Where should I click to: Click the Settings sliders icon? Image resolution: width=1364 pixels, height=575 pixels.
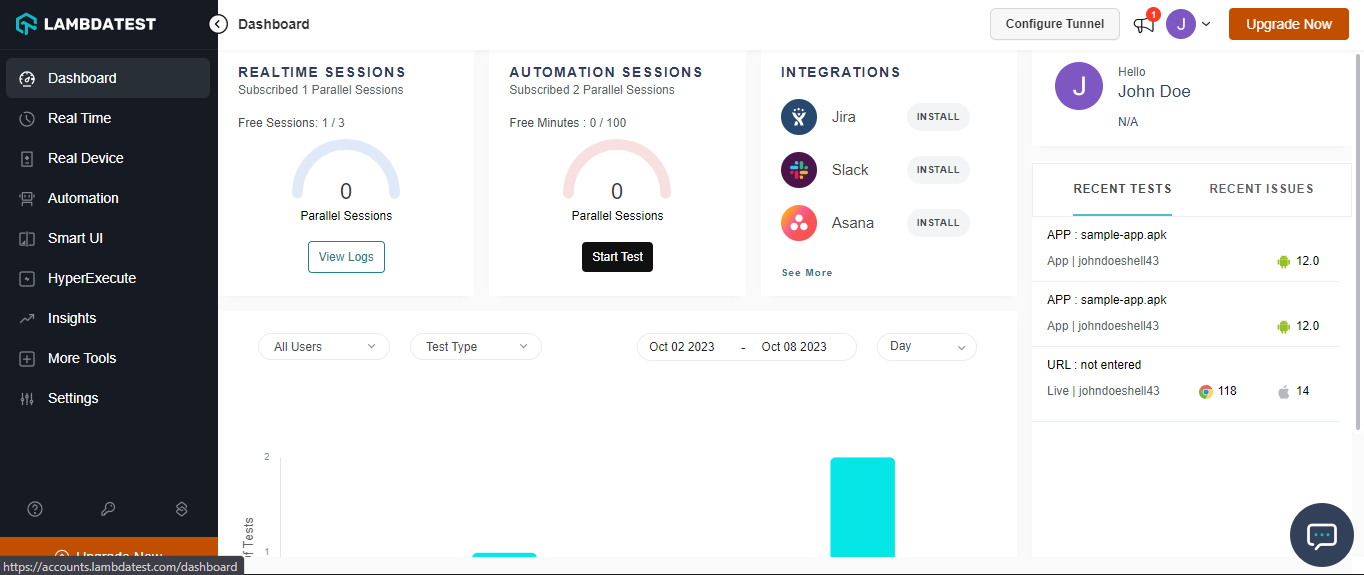pos(28,398)
